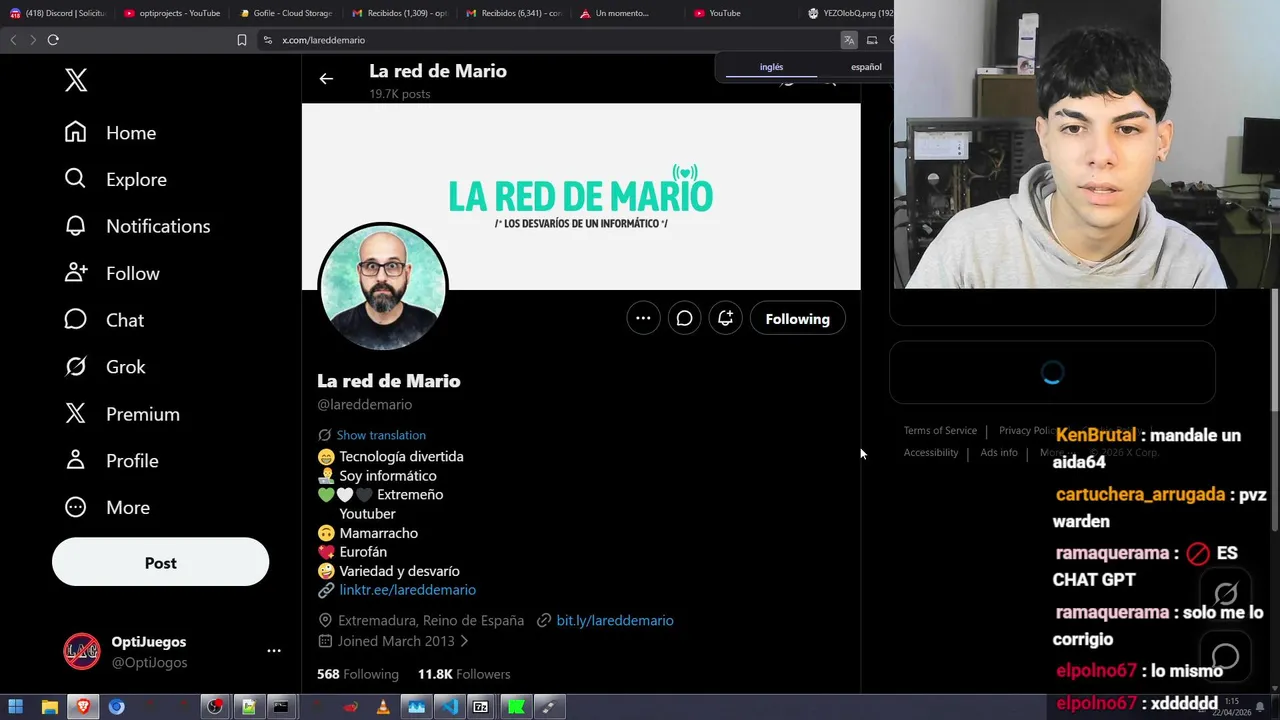This screenshot has height=720, width=1280.
Task: Click the white Post button
Action: click(x=160, y=563)
